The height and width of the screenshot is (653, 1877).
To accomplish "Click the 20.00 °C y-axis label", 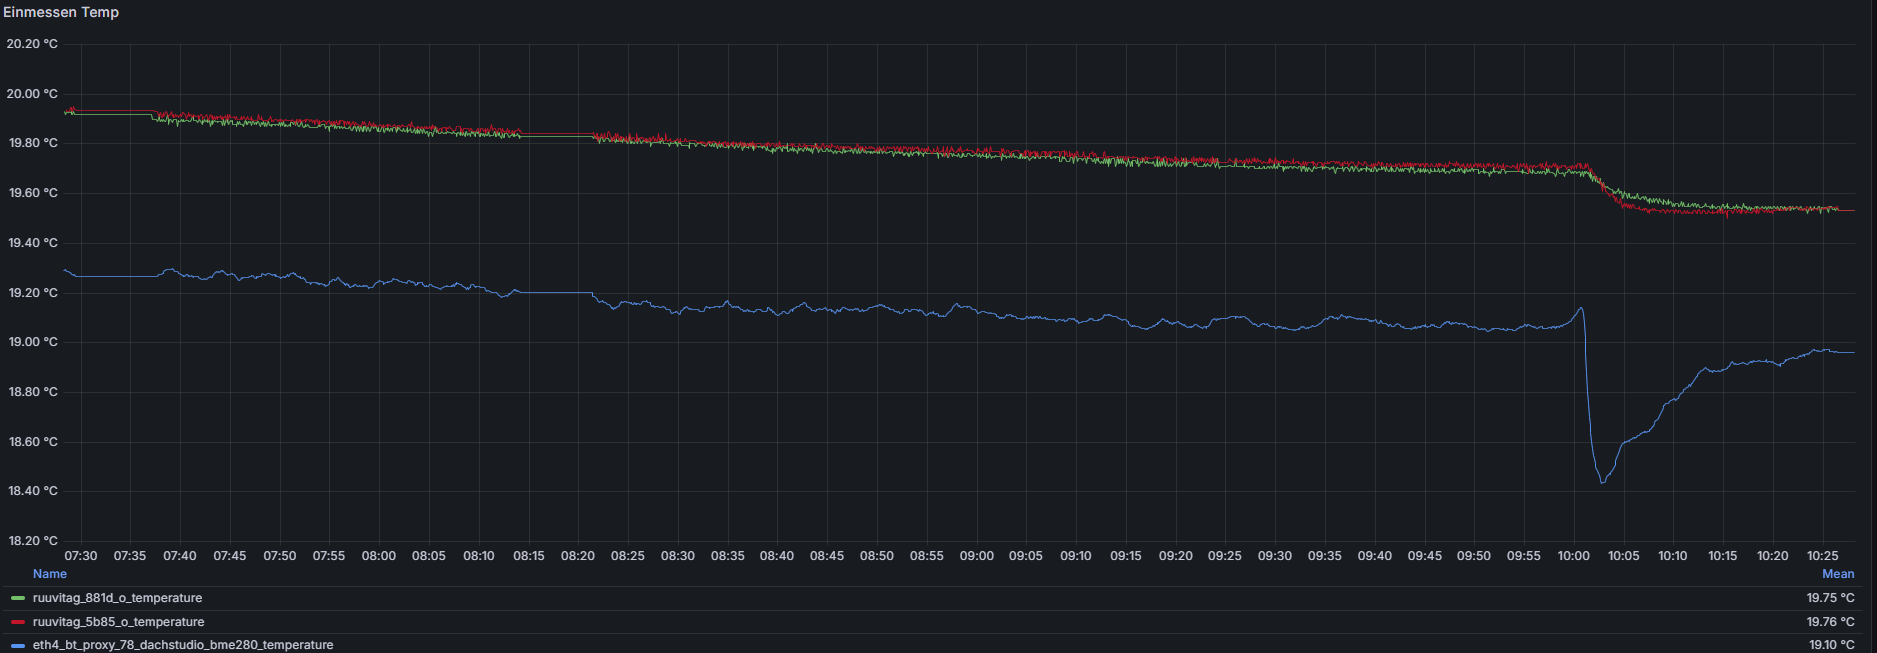I will (x=32, y=94).
